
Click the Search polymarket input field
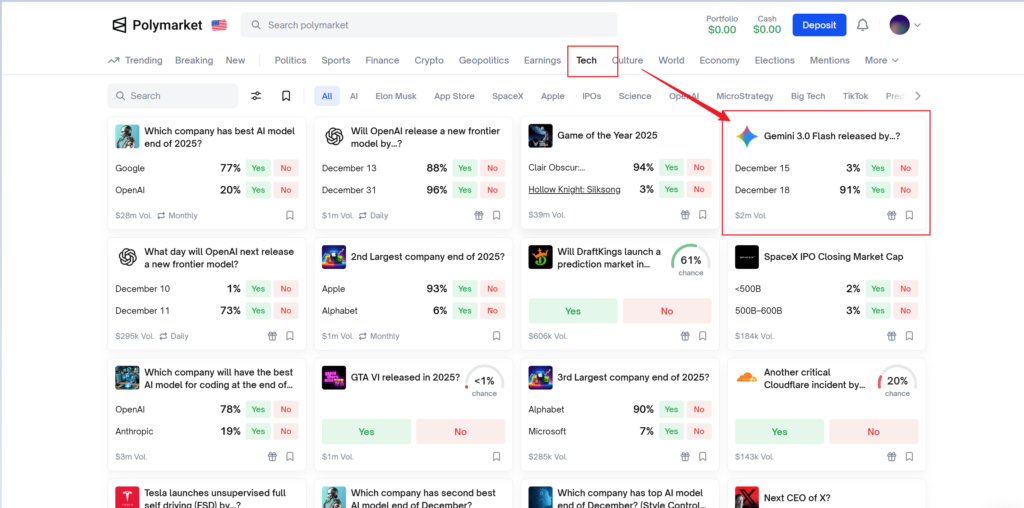[430, 25]
